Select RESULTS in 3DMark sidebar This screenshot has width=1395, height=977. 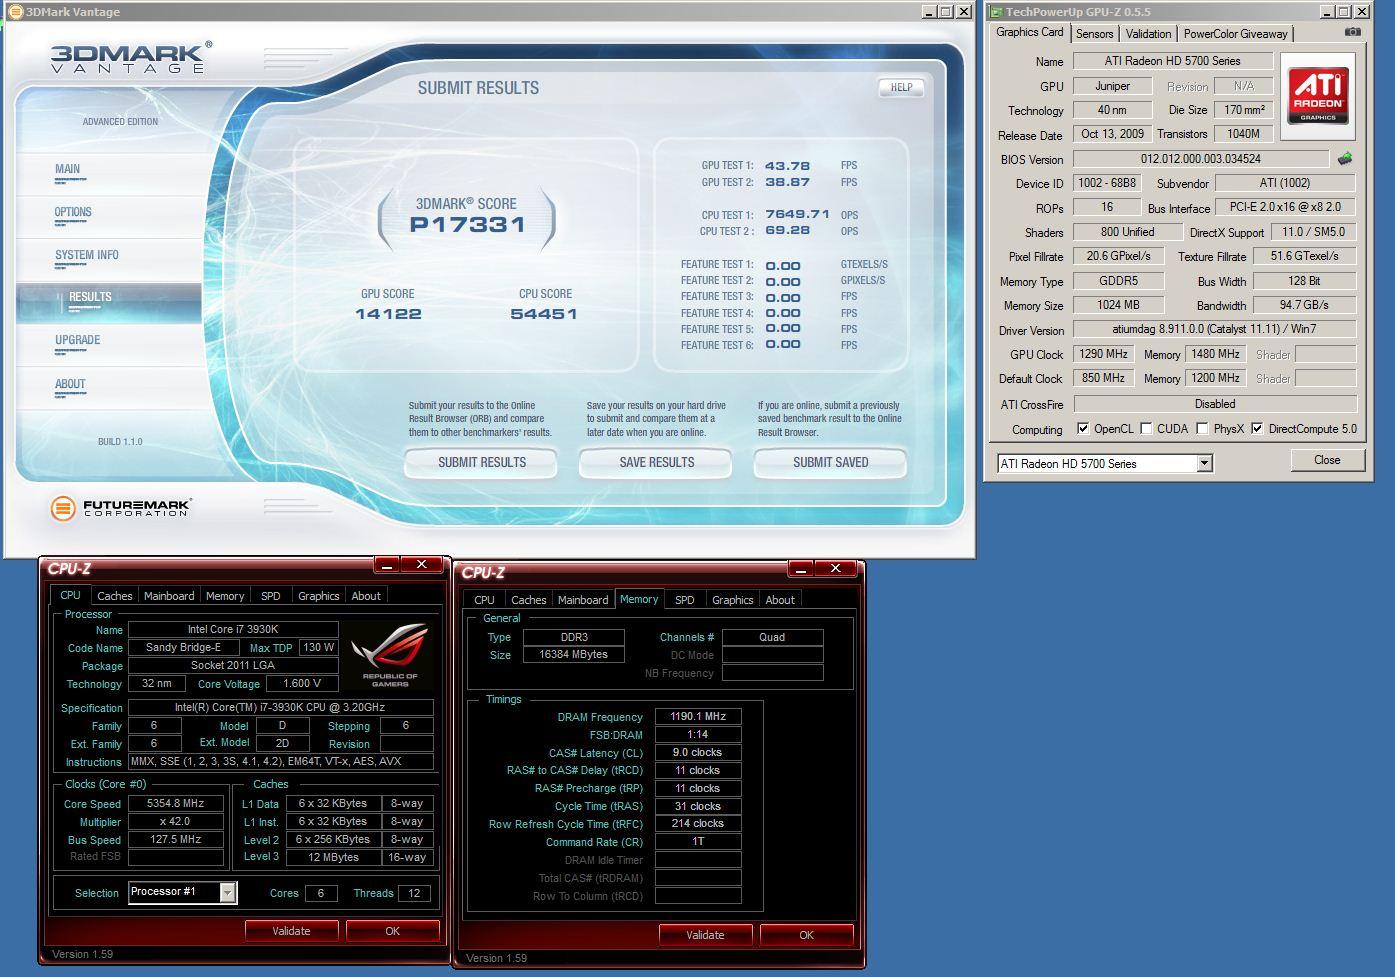tap(109, 301)
